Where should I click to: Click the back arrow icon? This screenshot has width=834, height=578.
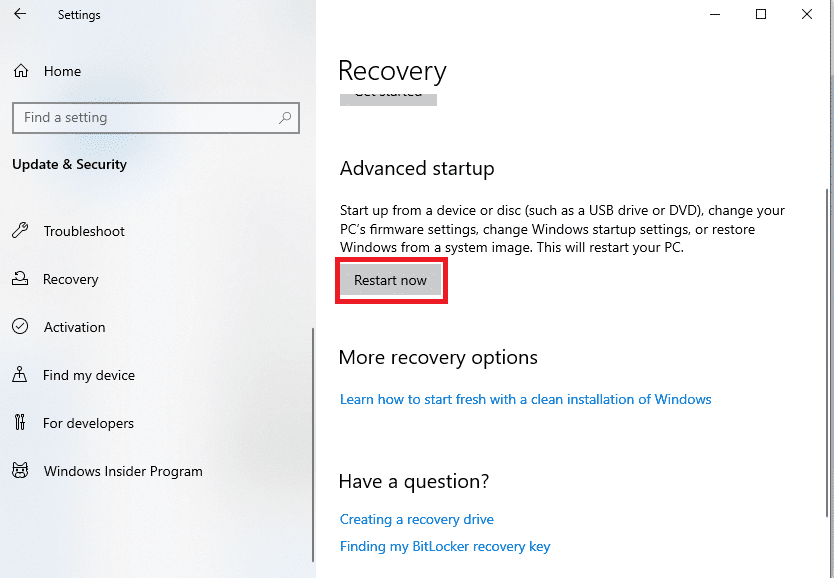(20, 14)
